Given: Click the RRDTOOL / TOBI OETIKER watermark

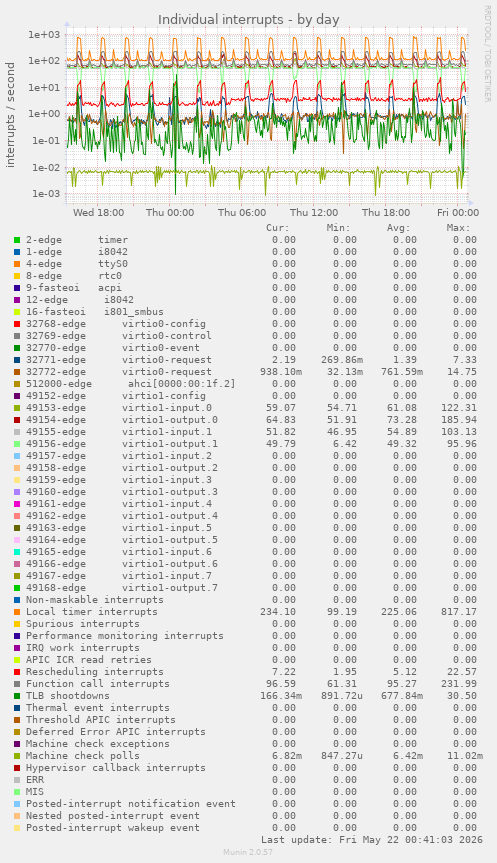Looking at the screenshot, I should (x=488, y=53).
